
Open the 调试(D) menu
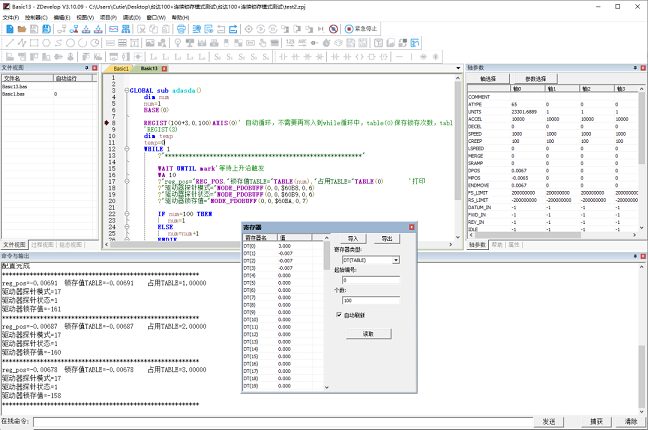coord(132,17)
